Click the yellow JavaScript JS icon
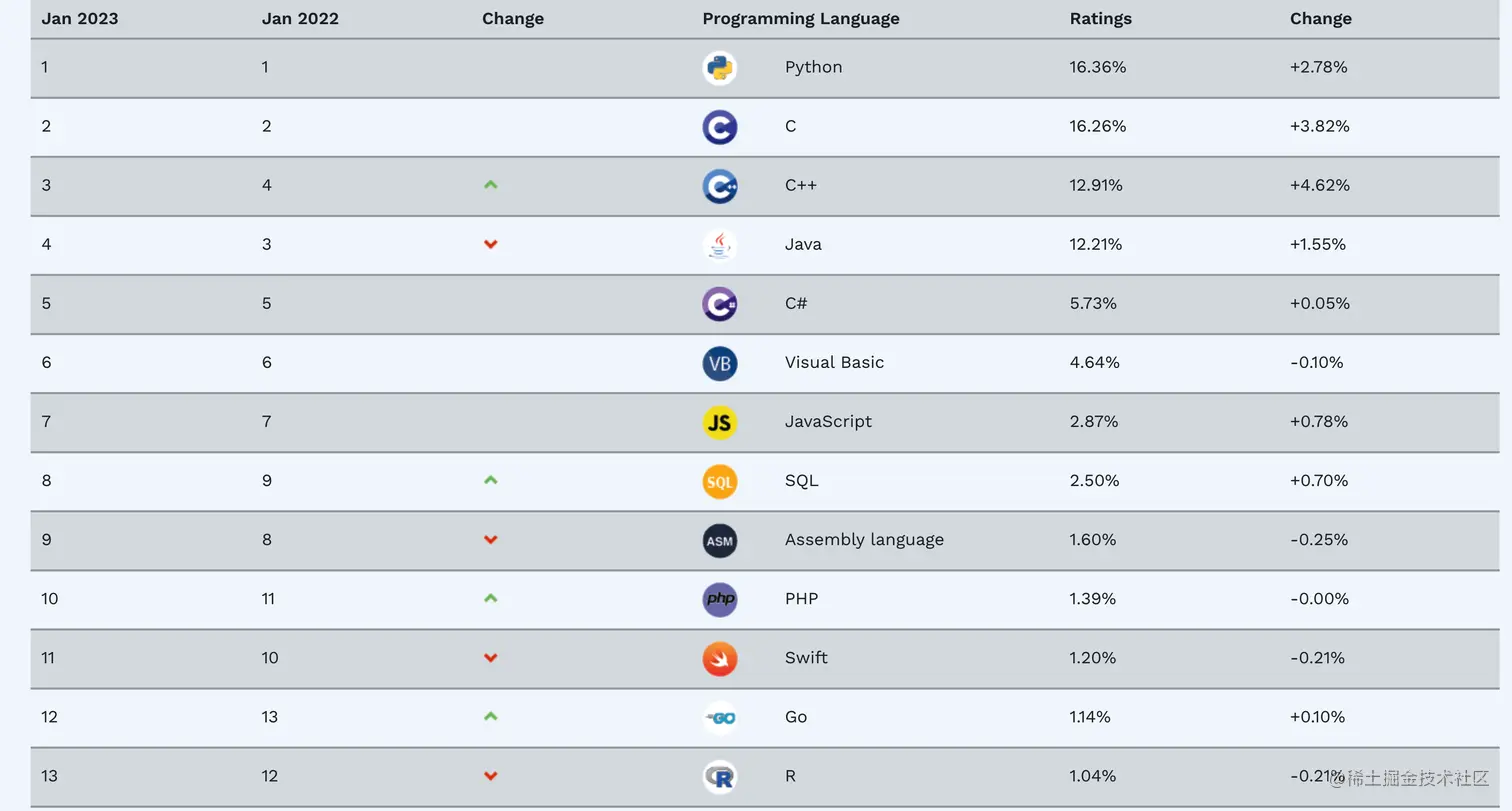This screenshot has width=1512, height=811. (x=719, y=422)
